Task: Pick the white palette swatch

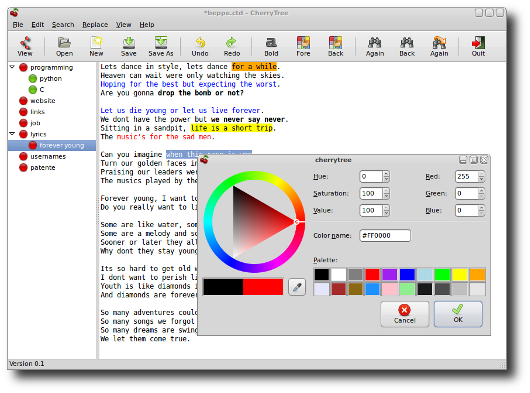Action: (338, 274)
